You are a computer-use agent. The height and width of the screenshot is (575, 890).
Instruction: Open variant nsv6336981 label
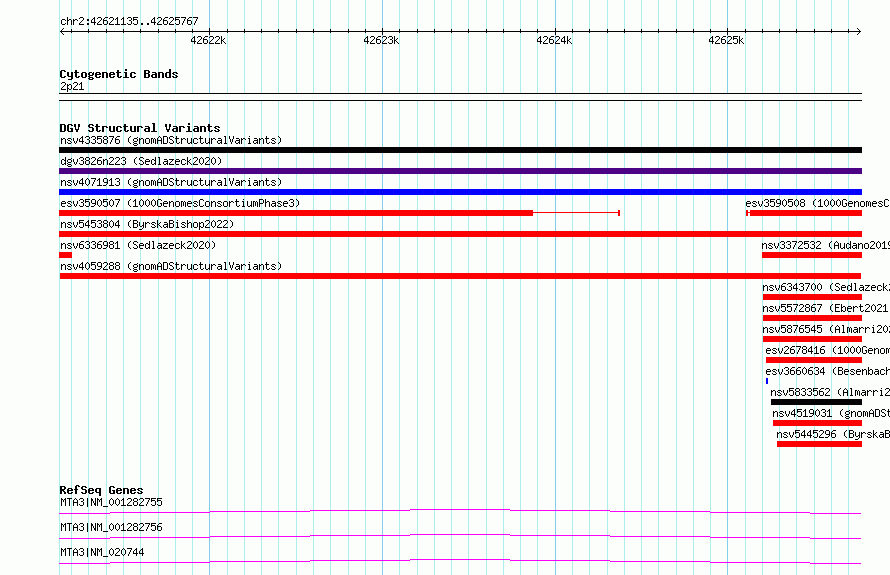click(138, 245)
